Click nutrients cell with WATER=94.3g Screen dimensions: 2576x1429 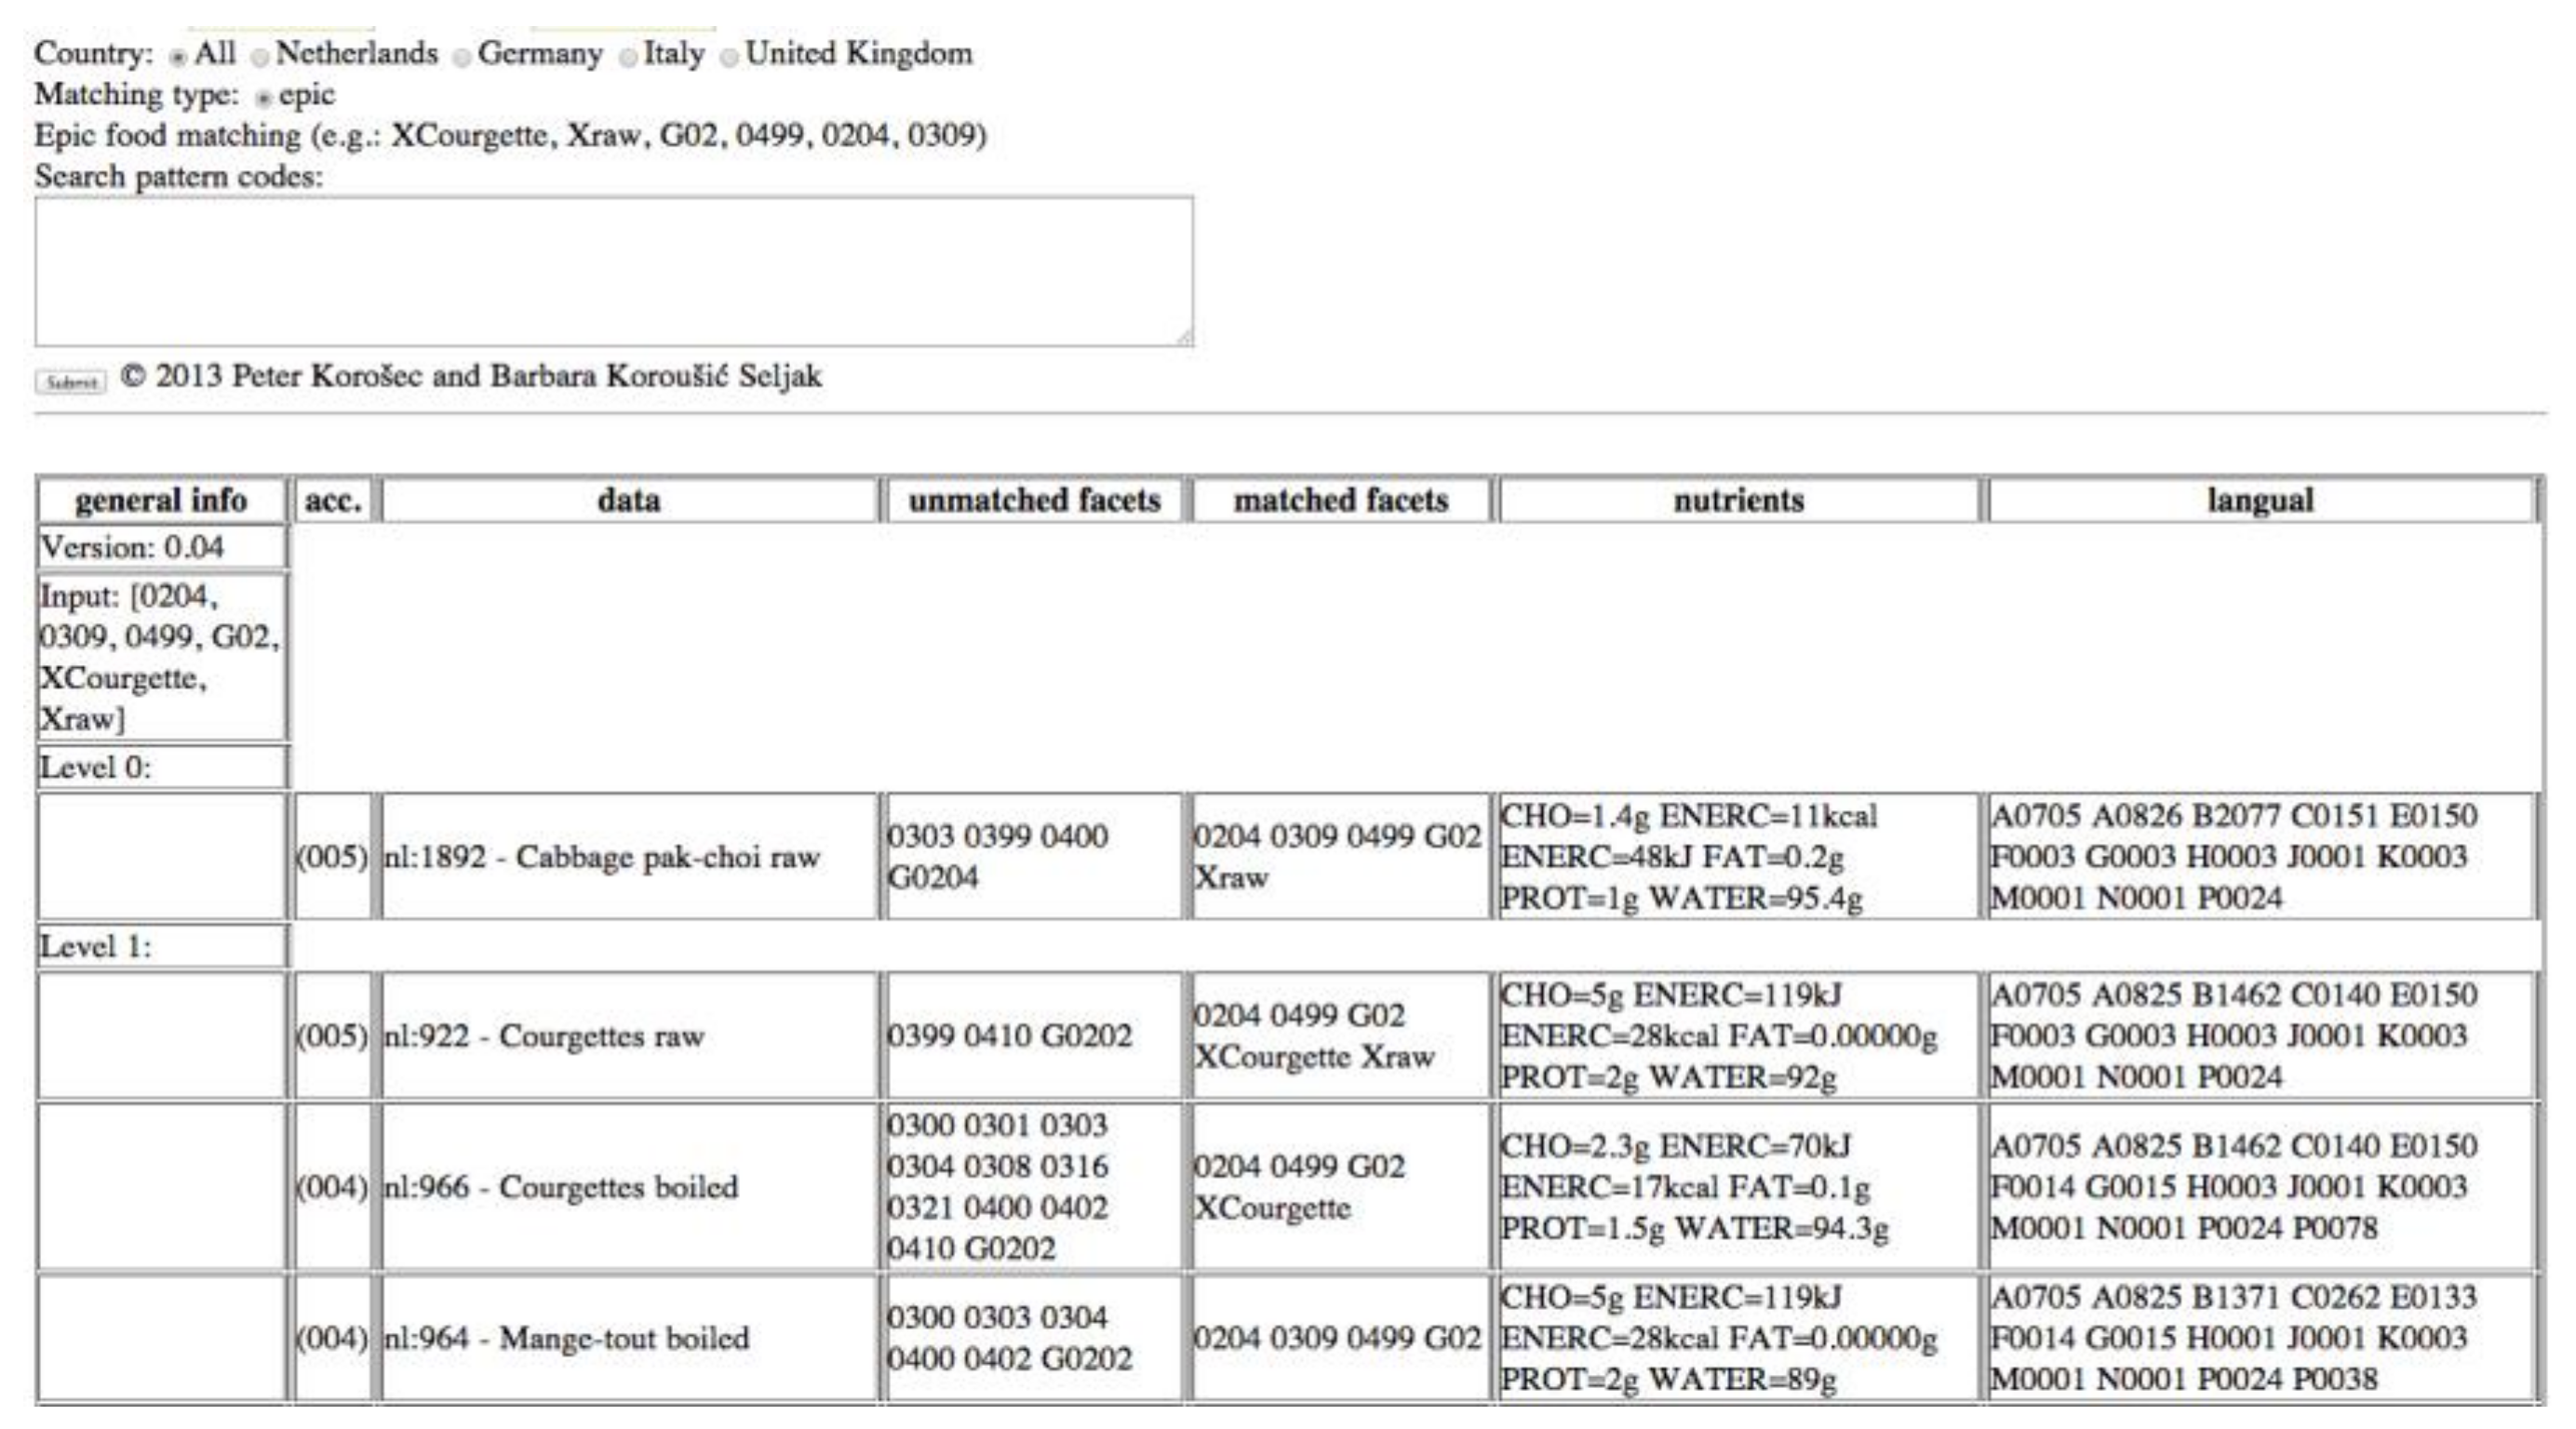point(1739,1187)
